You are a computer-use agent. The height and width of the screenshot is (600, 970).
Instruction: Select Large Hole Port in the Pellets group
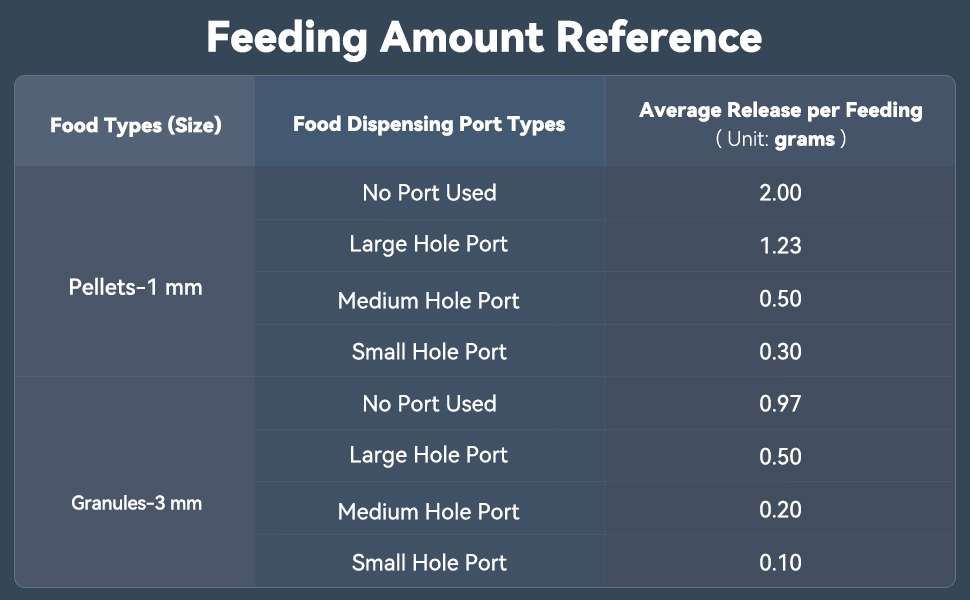pos(429,244)
